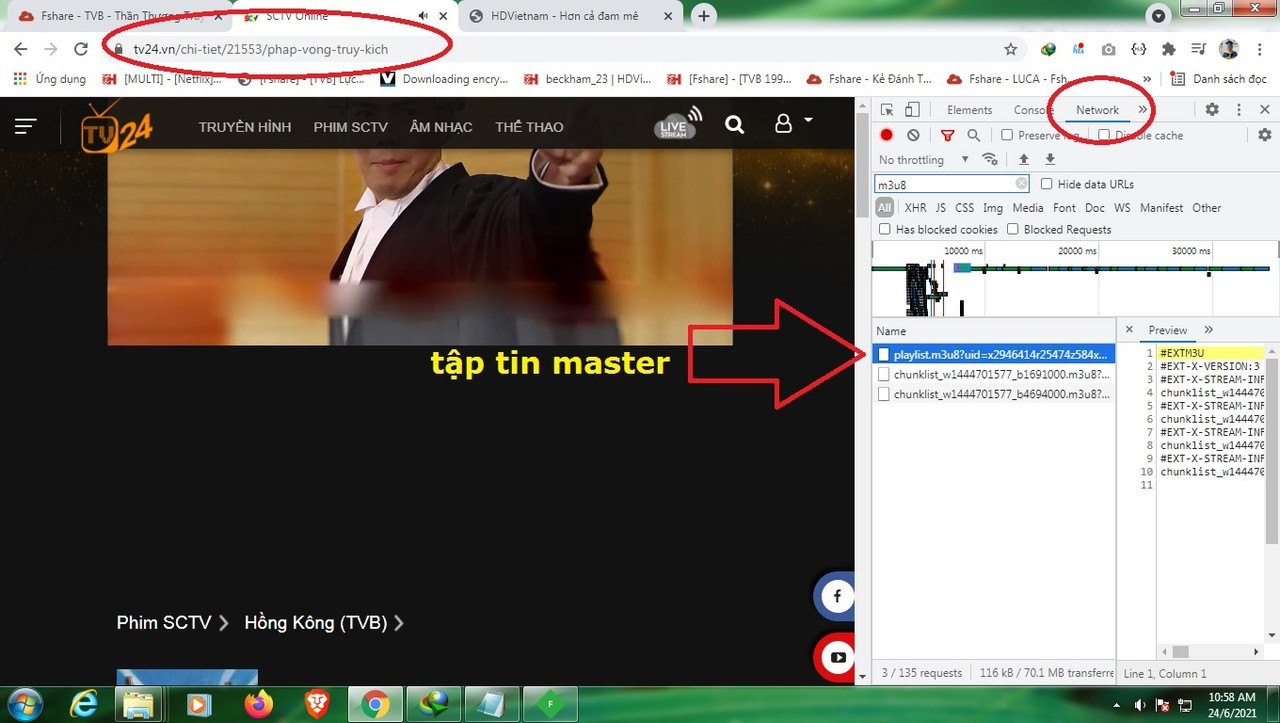The width and height of the screenshot is (1280, 723).
Task: Expand hidden bookmarks chevron
Action: 1146,79
